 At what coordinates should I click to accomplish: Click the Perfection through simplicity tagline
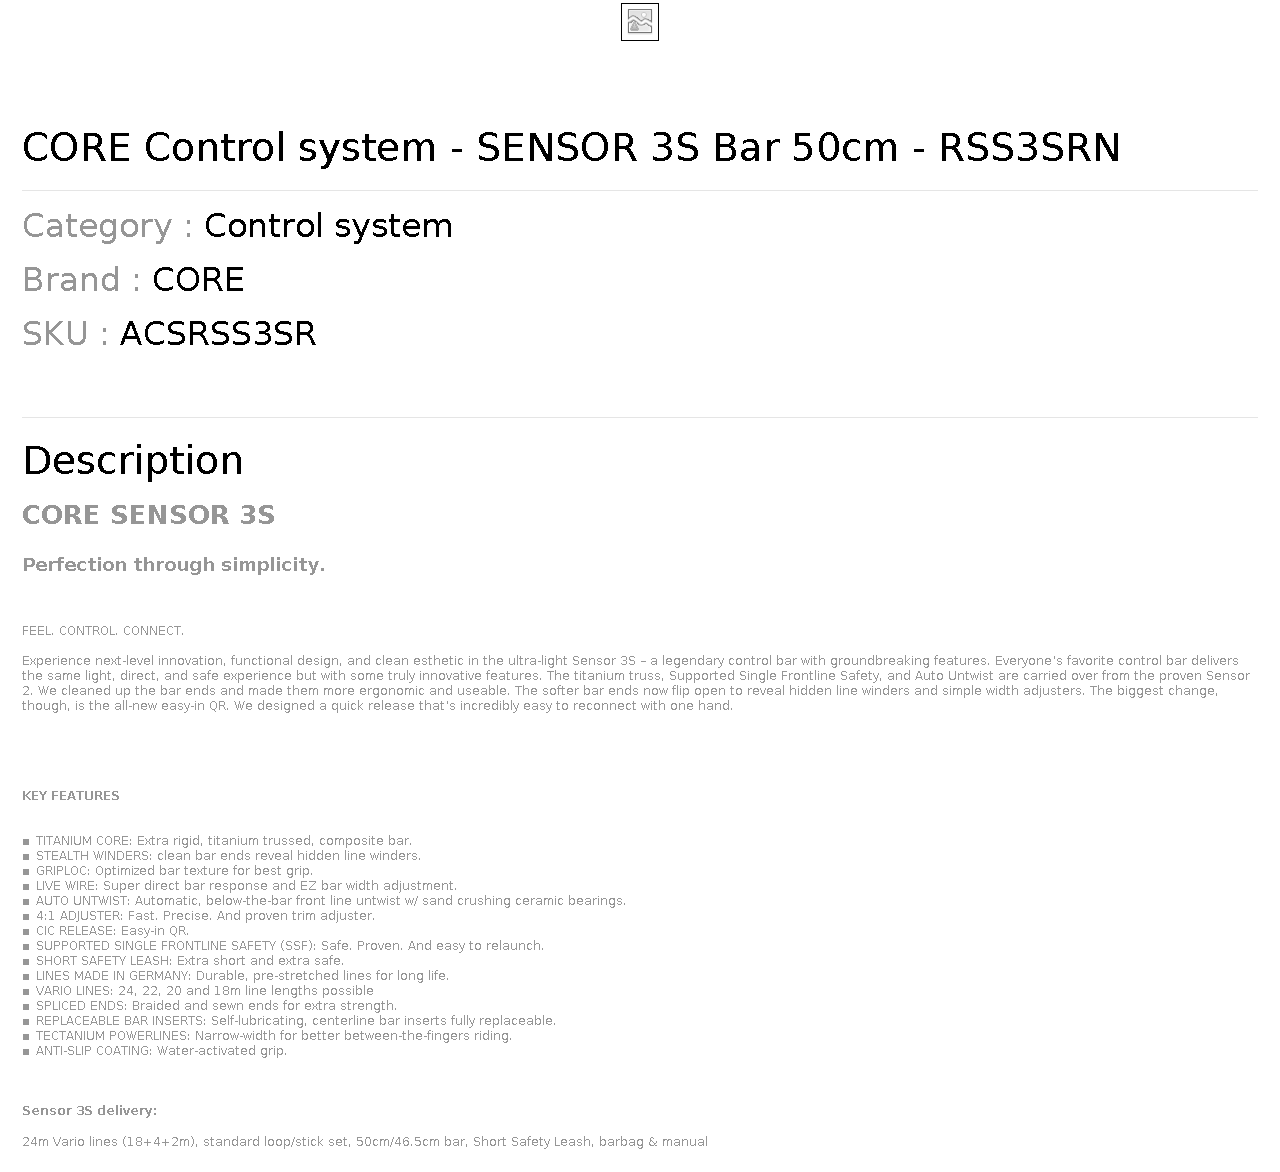tap(174, 565)
